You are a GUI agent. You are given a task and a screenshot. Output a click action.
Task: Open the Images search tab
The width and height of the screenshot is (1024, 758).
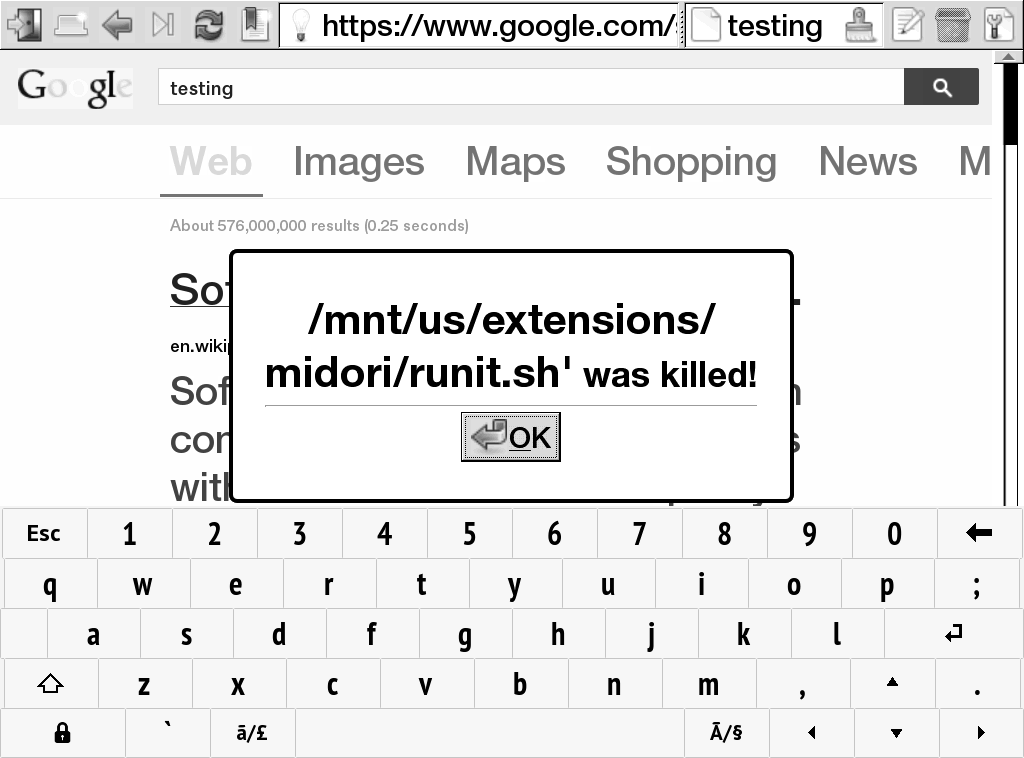[x=358, y=162]
